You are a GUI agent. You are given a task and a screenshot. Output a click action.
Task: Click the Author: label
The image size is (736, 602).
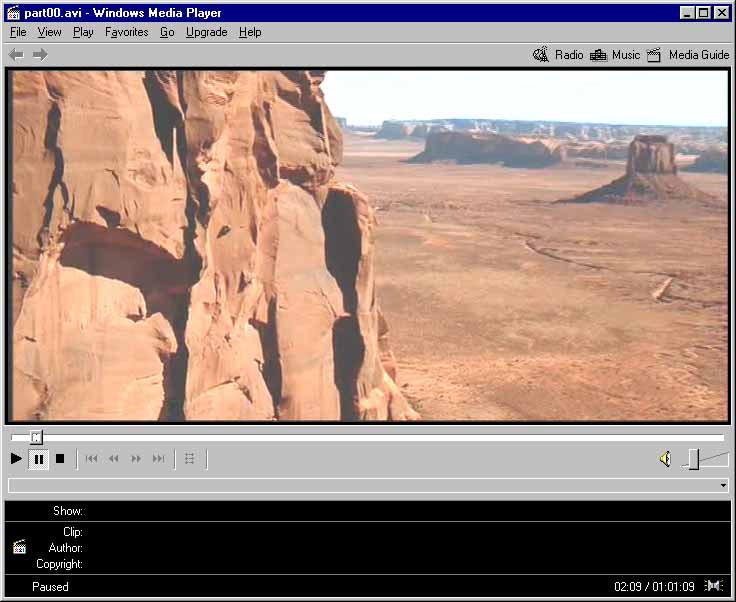(x=66, y=548)
